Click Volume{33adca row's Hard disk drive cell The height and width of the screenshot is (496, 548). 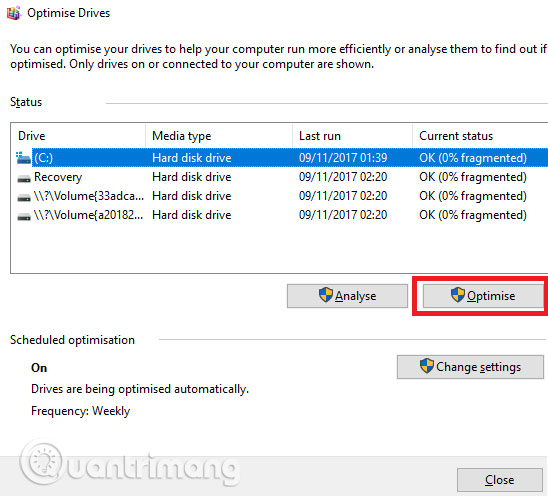(x=192, y=196)
